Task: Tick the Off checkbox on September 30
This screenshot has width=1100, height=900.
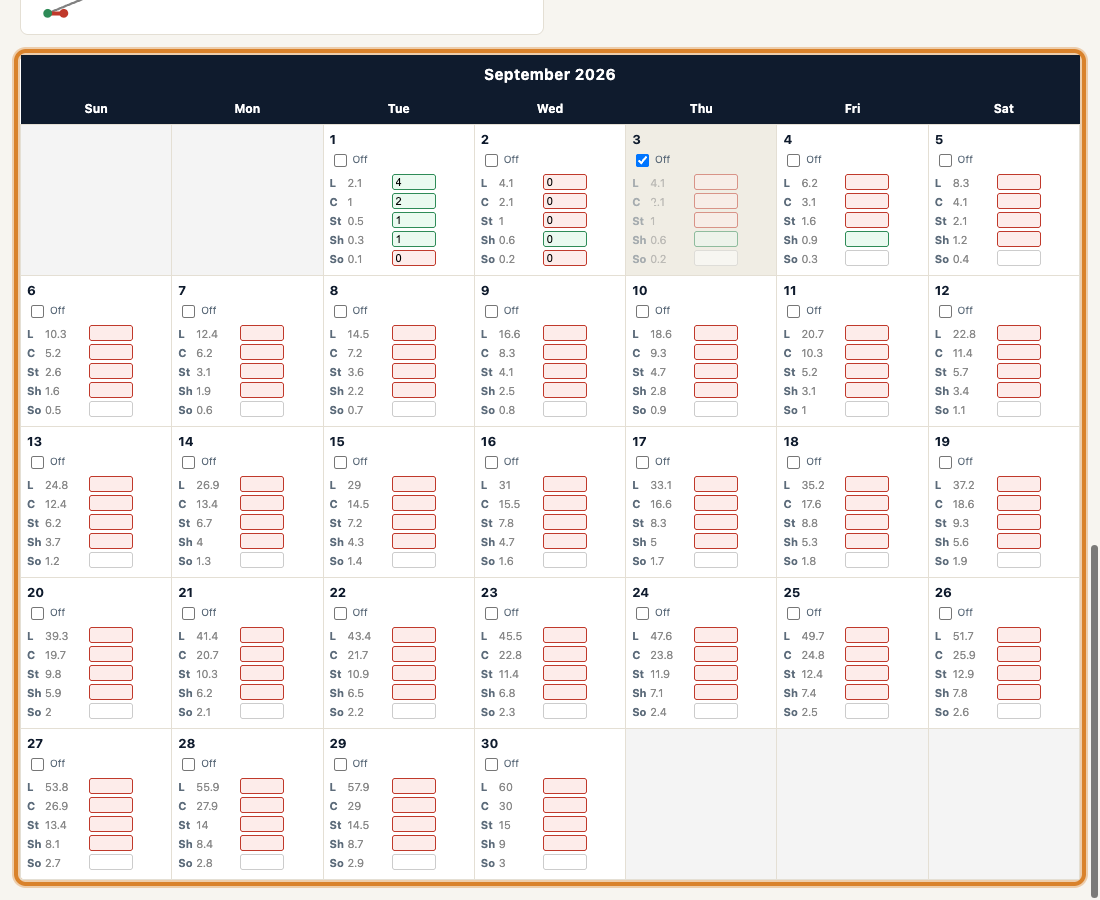Action: tap(492, 765)
